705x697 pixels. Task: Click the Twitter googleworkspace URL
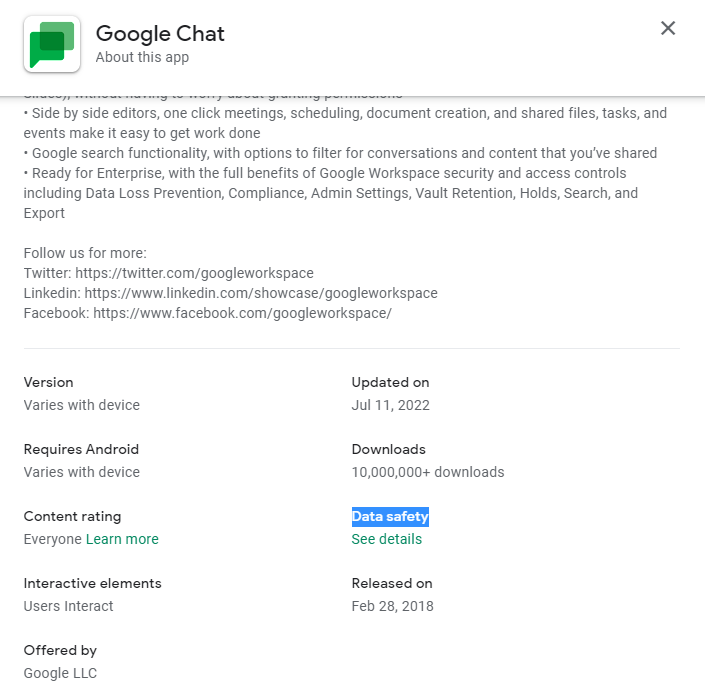(198, 273)
